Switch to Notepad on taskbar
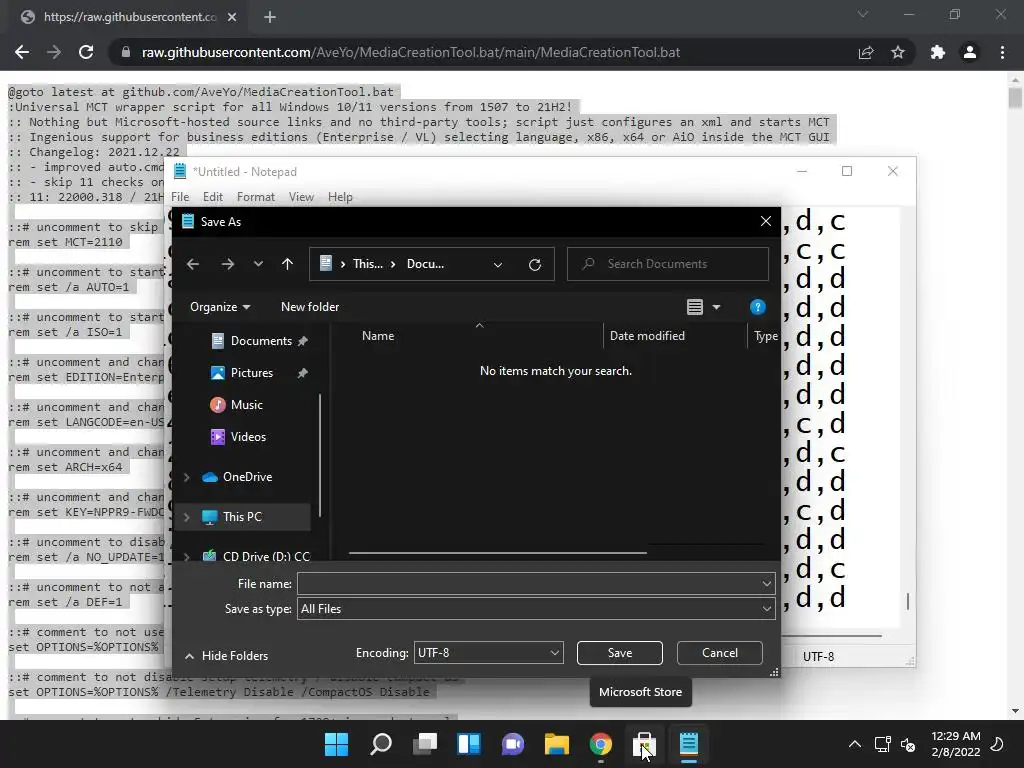 (x=689, y=744)
